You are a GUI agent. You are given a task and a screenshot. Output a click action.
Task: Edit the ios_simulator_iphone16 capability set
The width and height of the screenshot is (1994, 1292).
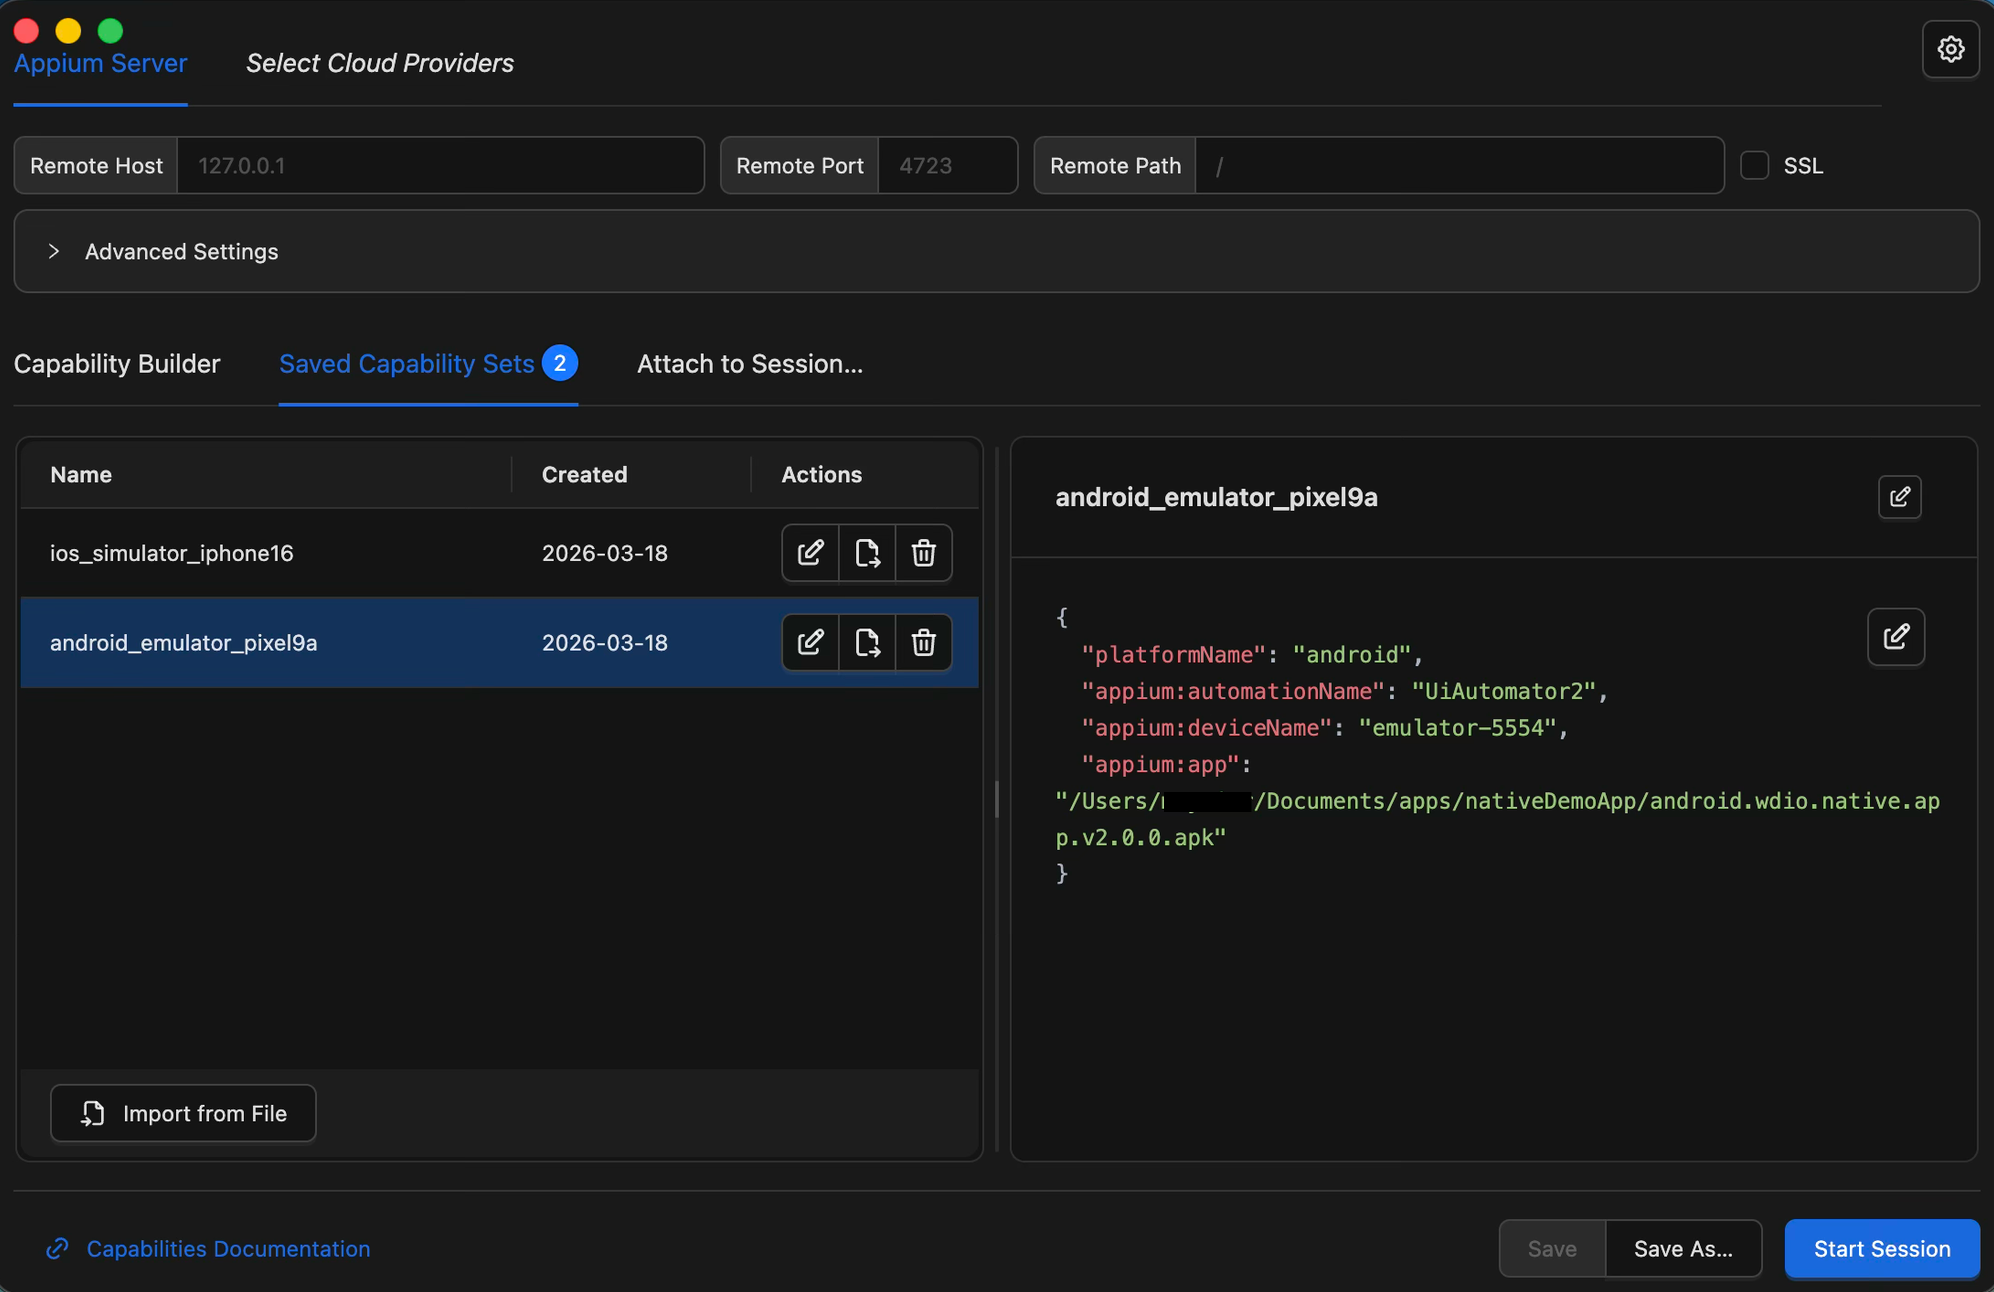(x=810, y=553)
